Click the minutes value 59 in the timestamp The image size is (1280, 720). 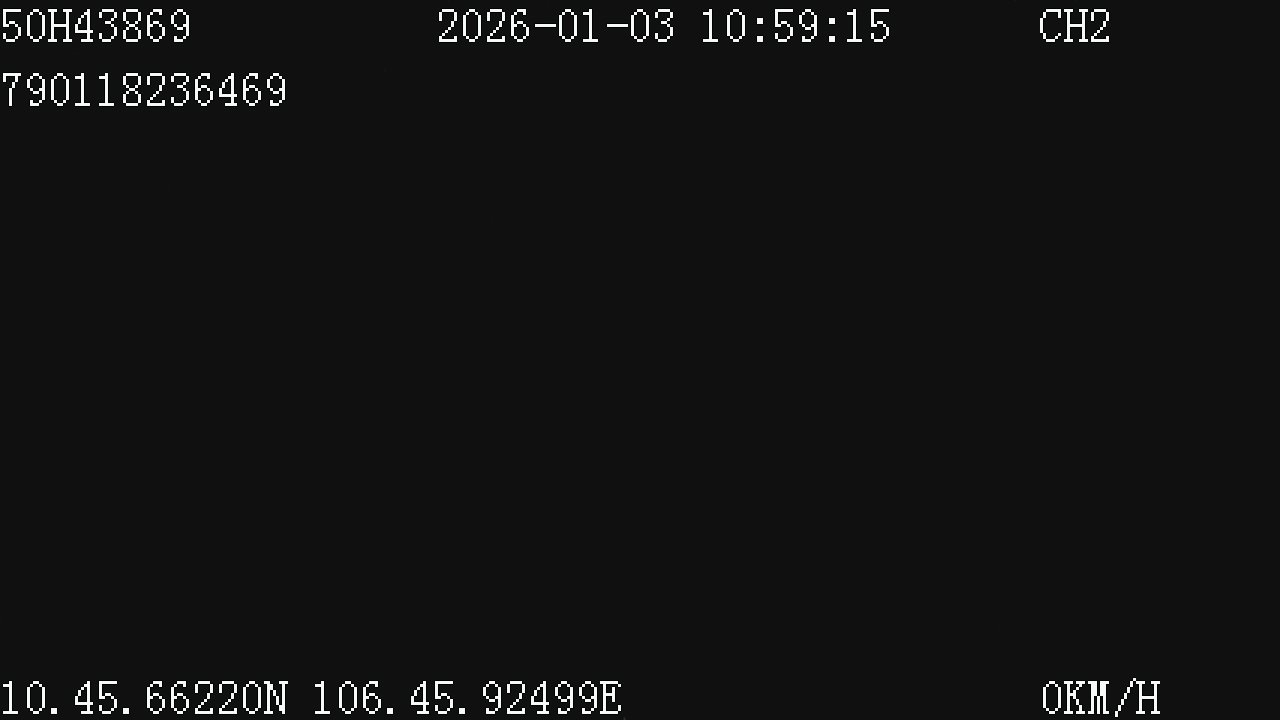(x=795, y=26)
